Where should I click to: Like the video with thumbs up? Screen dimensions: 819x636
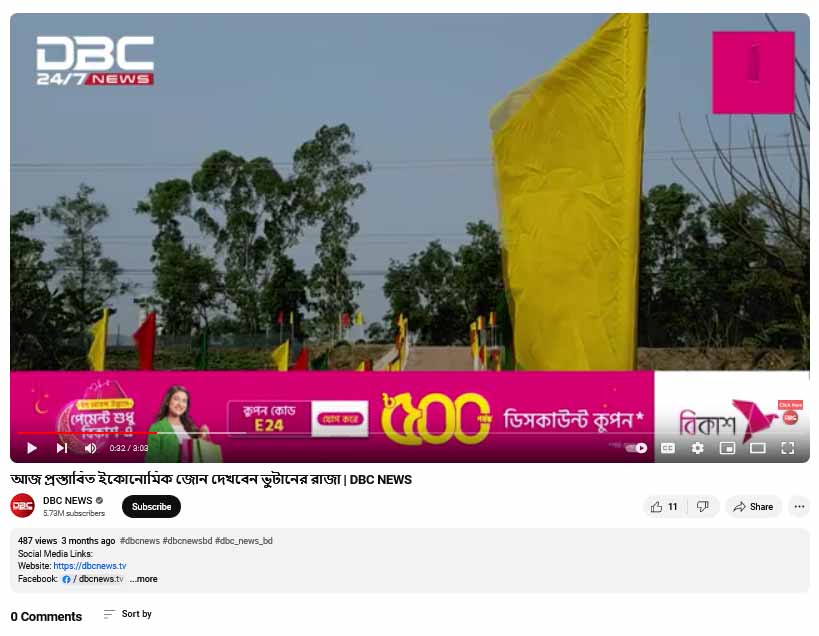point(664,507)
